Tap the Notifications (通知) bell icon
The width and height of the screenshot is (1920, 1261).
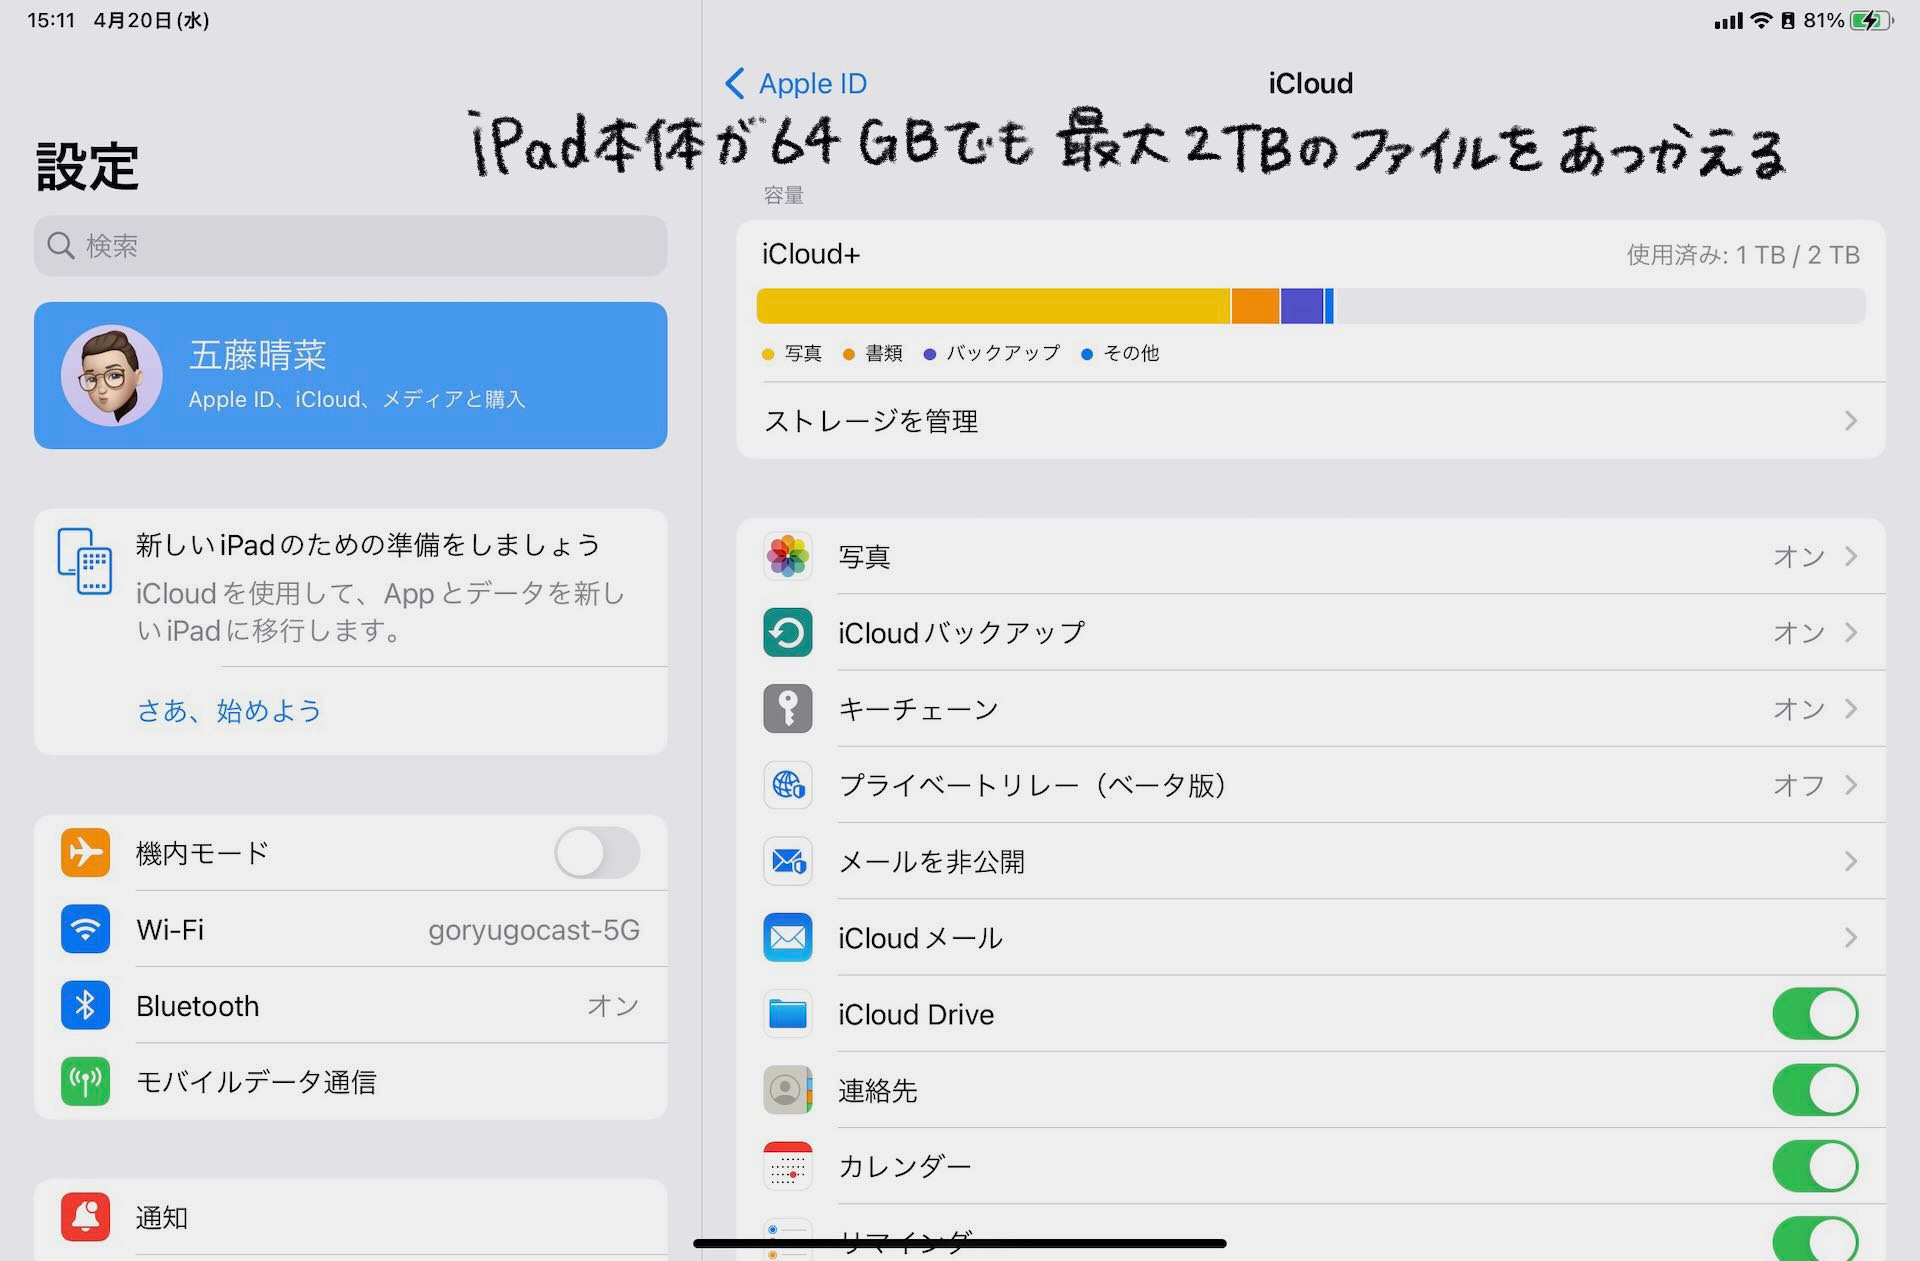pyautogui.click(x=85, y=1217)
